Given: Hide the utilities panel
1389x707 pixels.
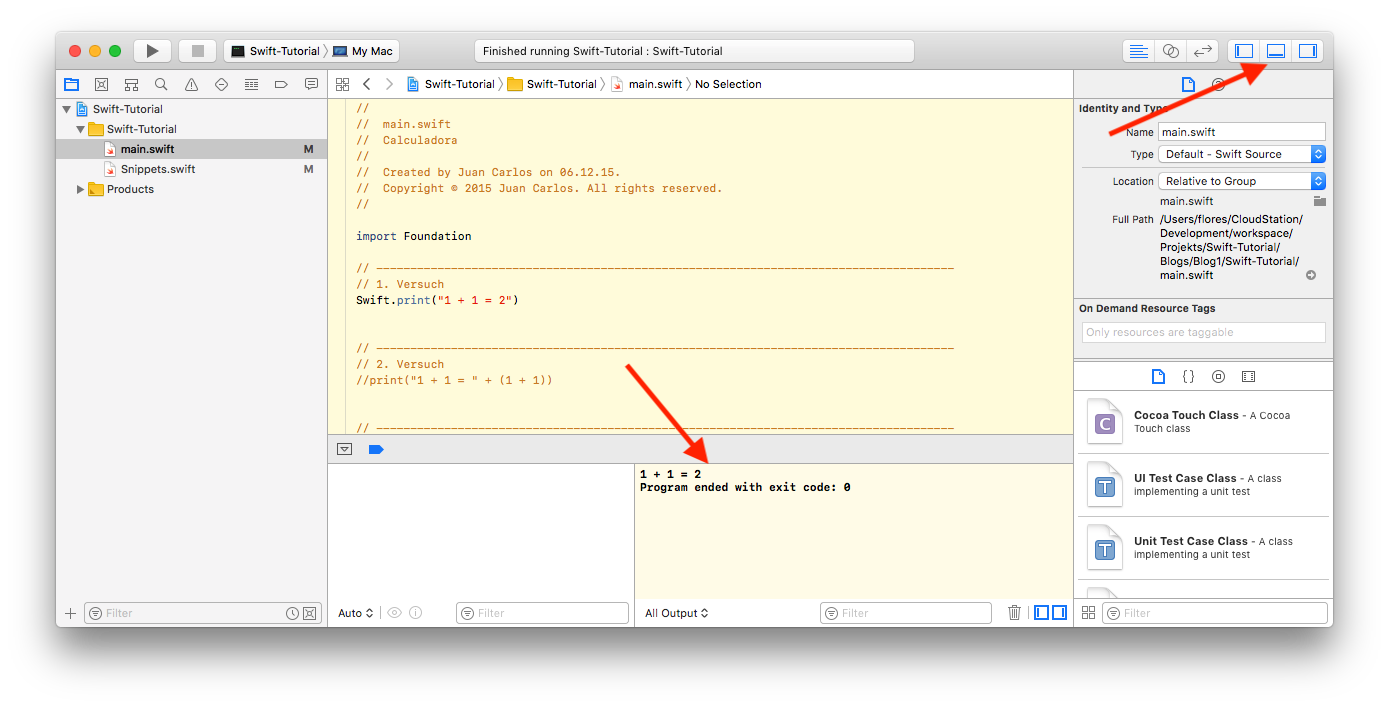Looking at the screenshot, I should coord(1307,50).
